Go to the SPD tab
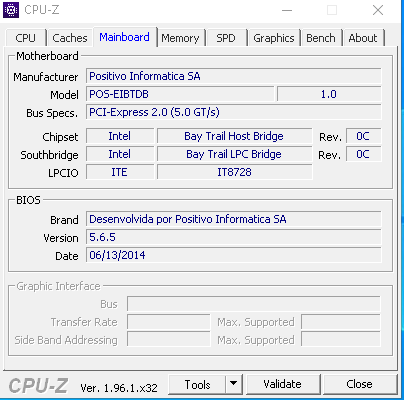The width and height of the screenshot is (404, 400). click(226, 38)
